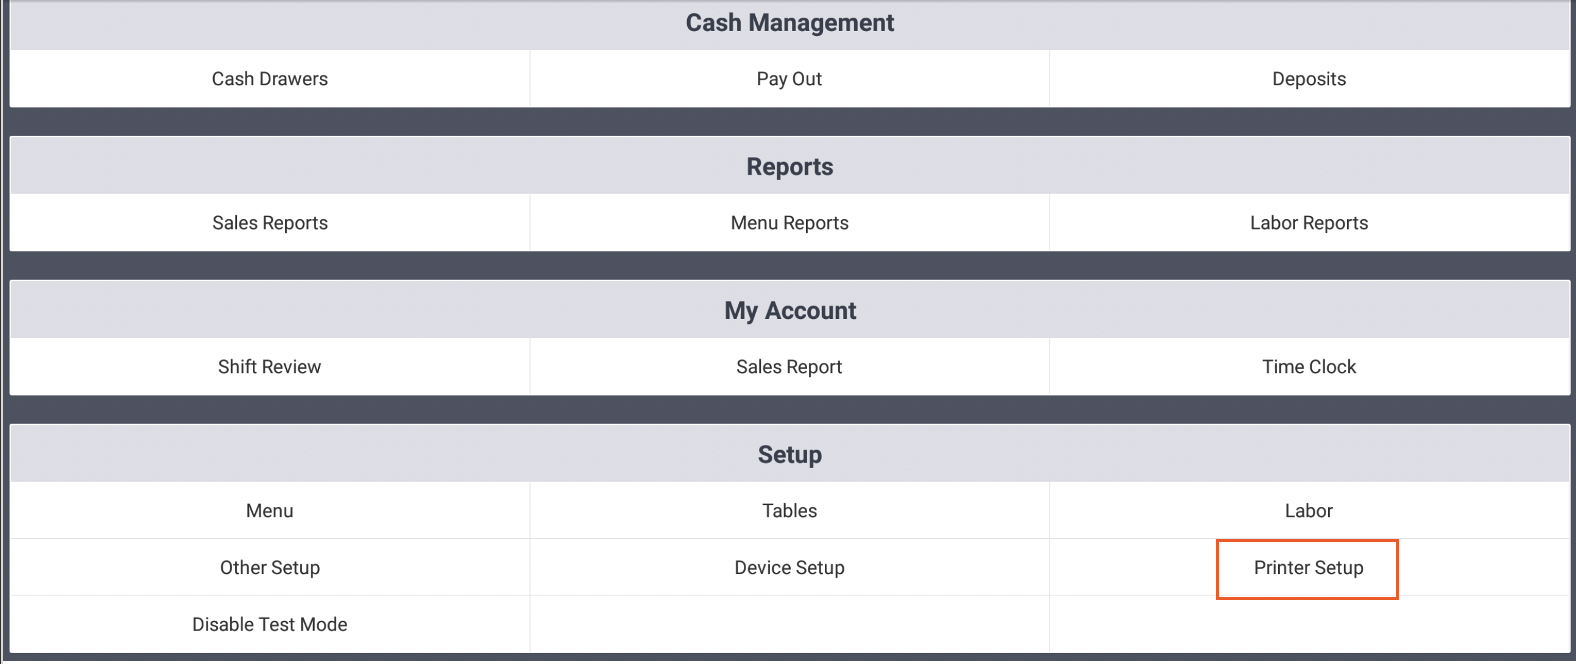Open Device Setup
The image size is (1576, 664).
point(789,568)
